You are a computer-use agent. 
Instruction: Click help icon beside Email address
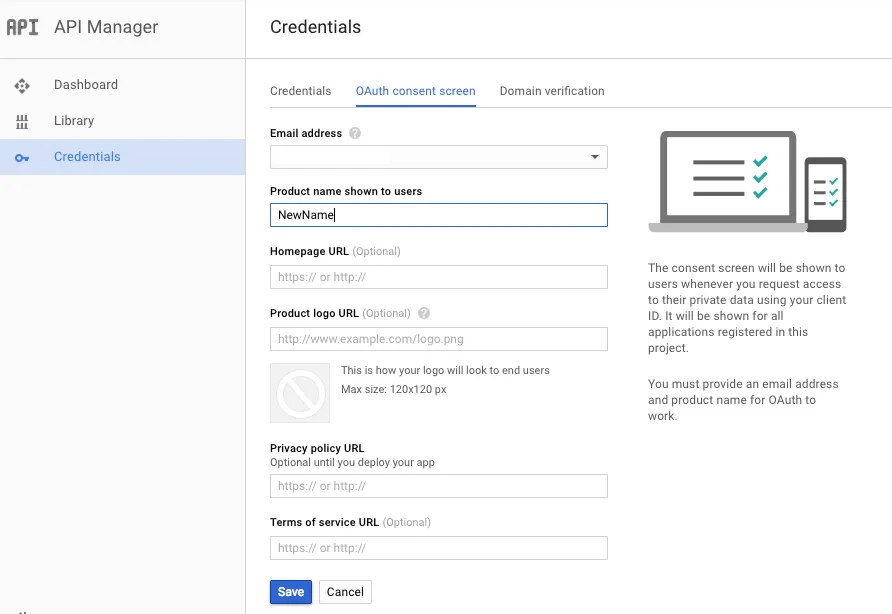tap(355, 134)
